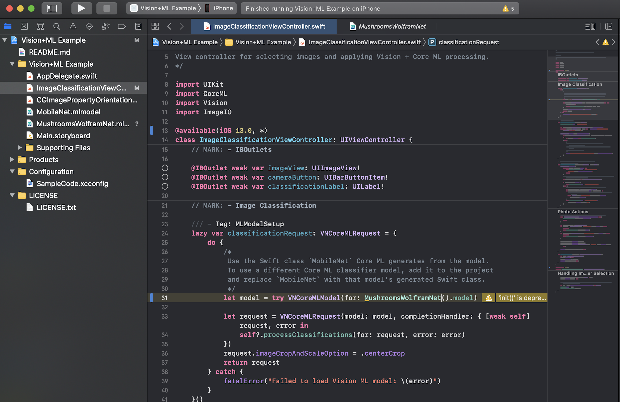The height and width of the screenshot is (402, 620).
Task: Toggle the imageView IBOutlet connection circle
Action: point(165,170)
